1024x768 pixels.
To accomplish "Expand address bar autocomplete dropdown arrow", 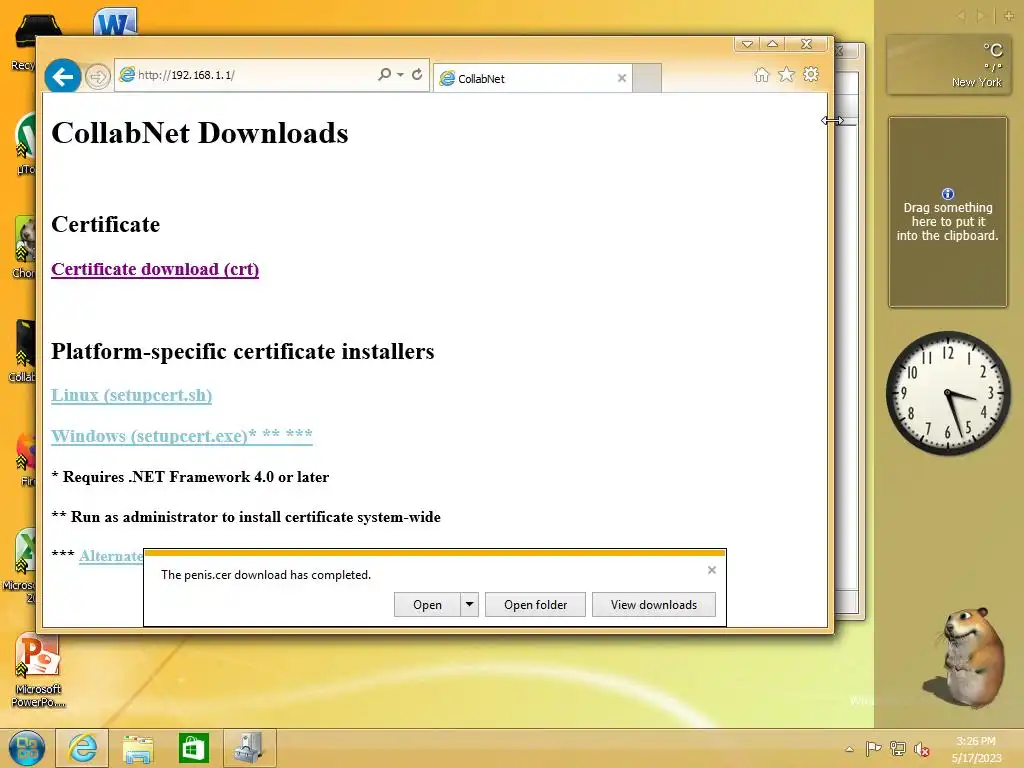I will click(x=400, y=75).
